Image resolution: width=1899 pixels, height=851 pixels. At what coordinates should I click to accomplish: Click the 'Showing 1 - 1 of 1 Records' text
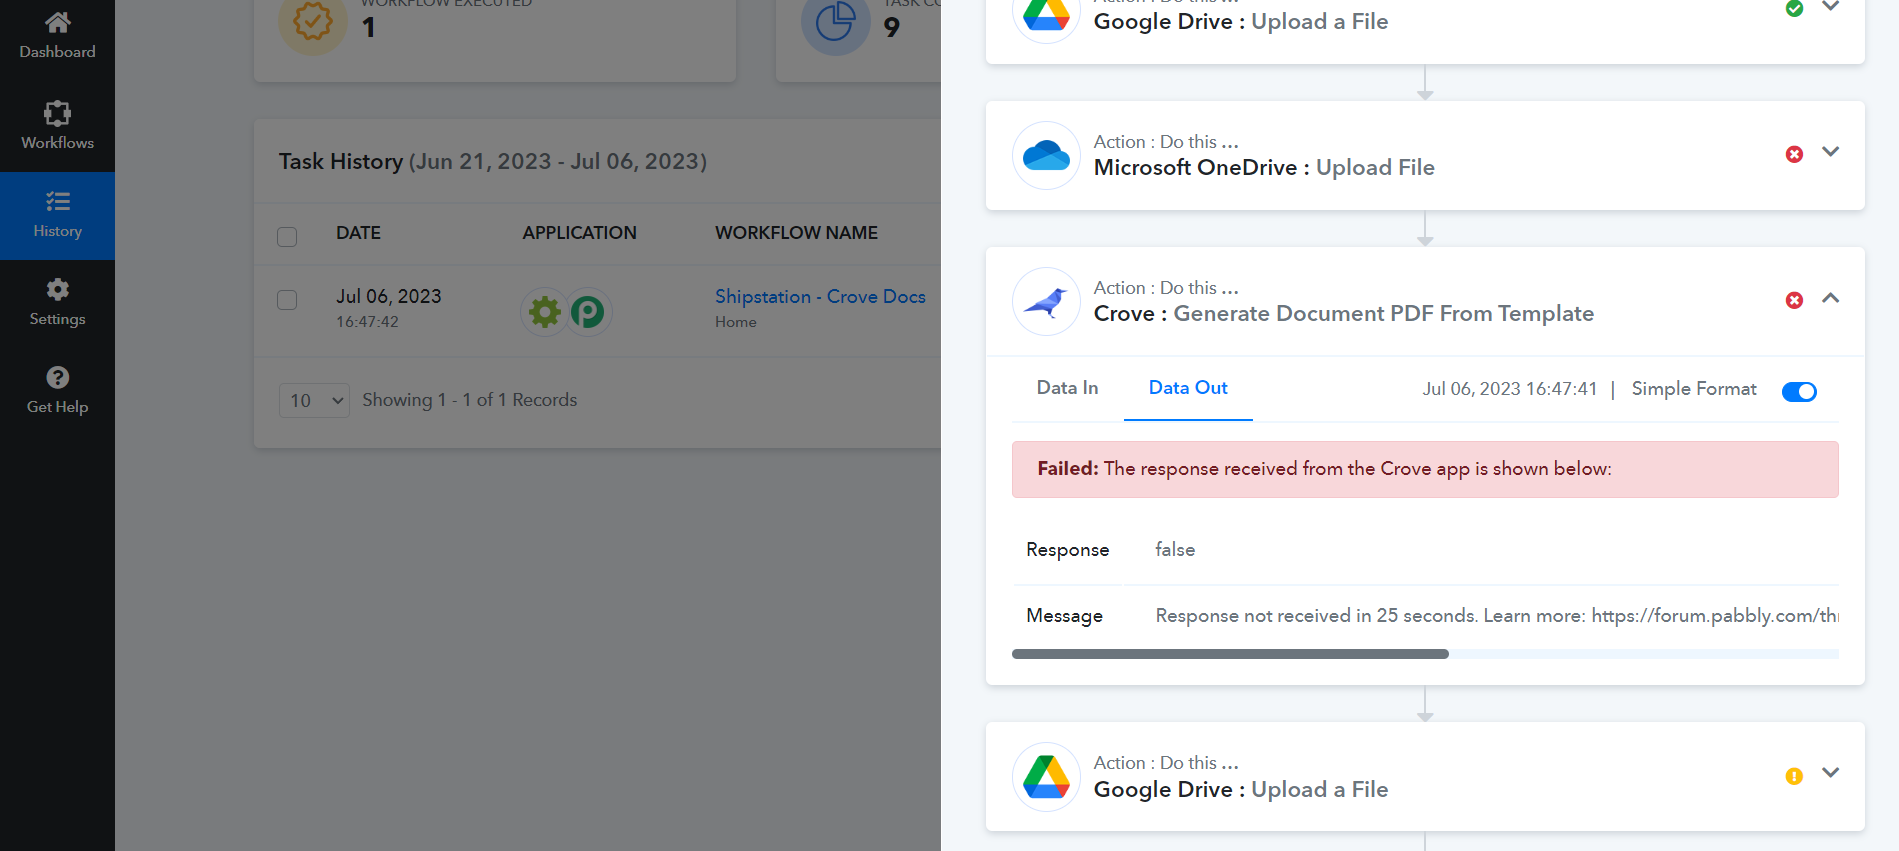click(x=470, y=400)
